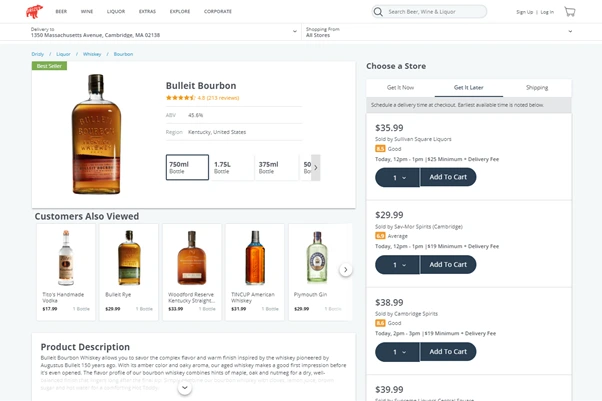Viewport: 602px width, 401px height.
Task: Add the $35.99 bottle to cart
Action: tap(448, 177)
